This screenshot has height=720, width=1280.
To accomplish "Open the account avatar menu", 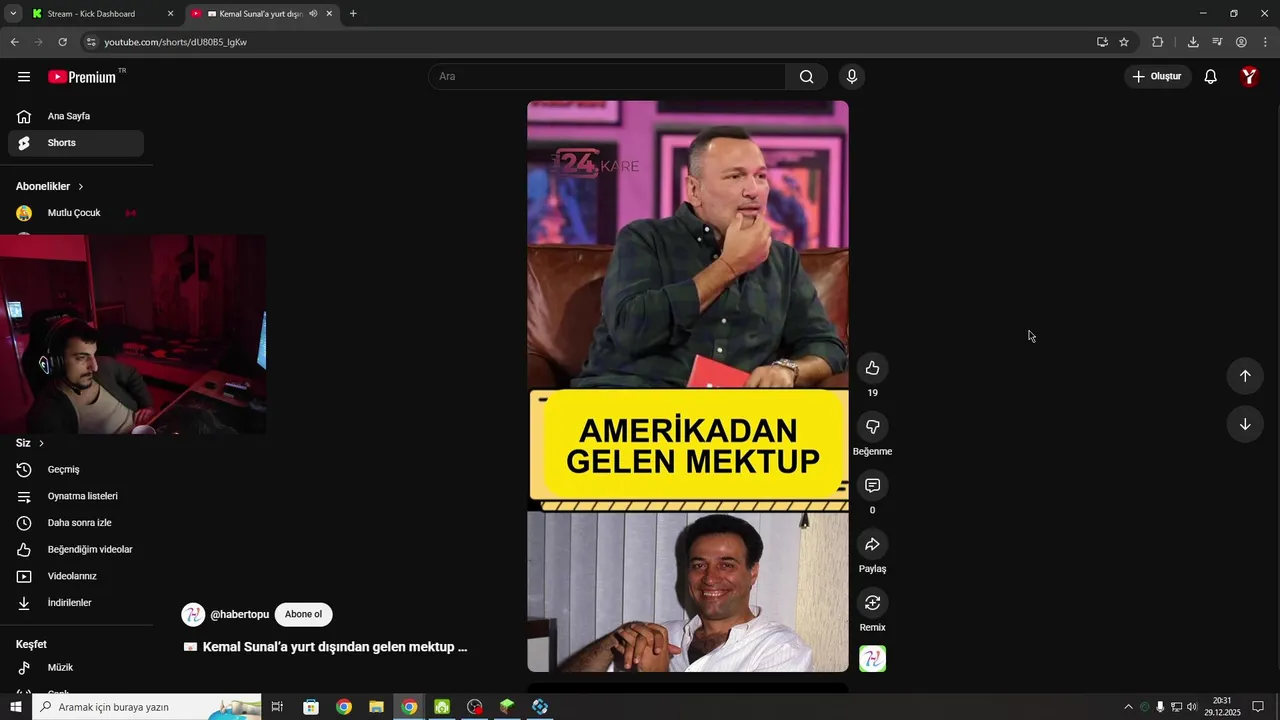I will [1249, 77].
